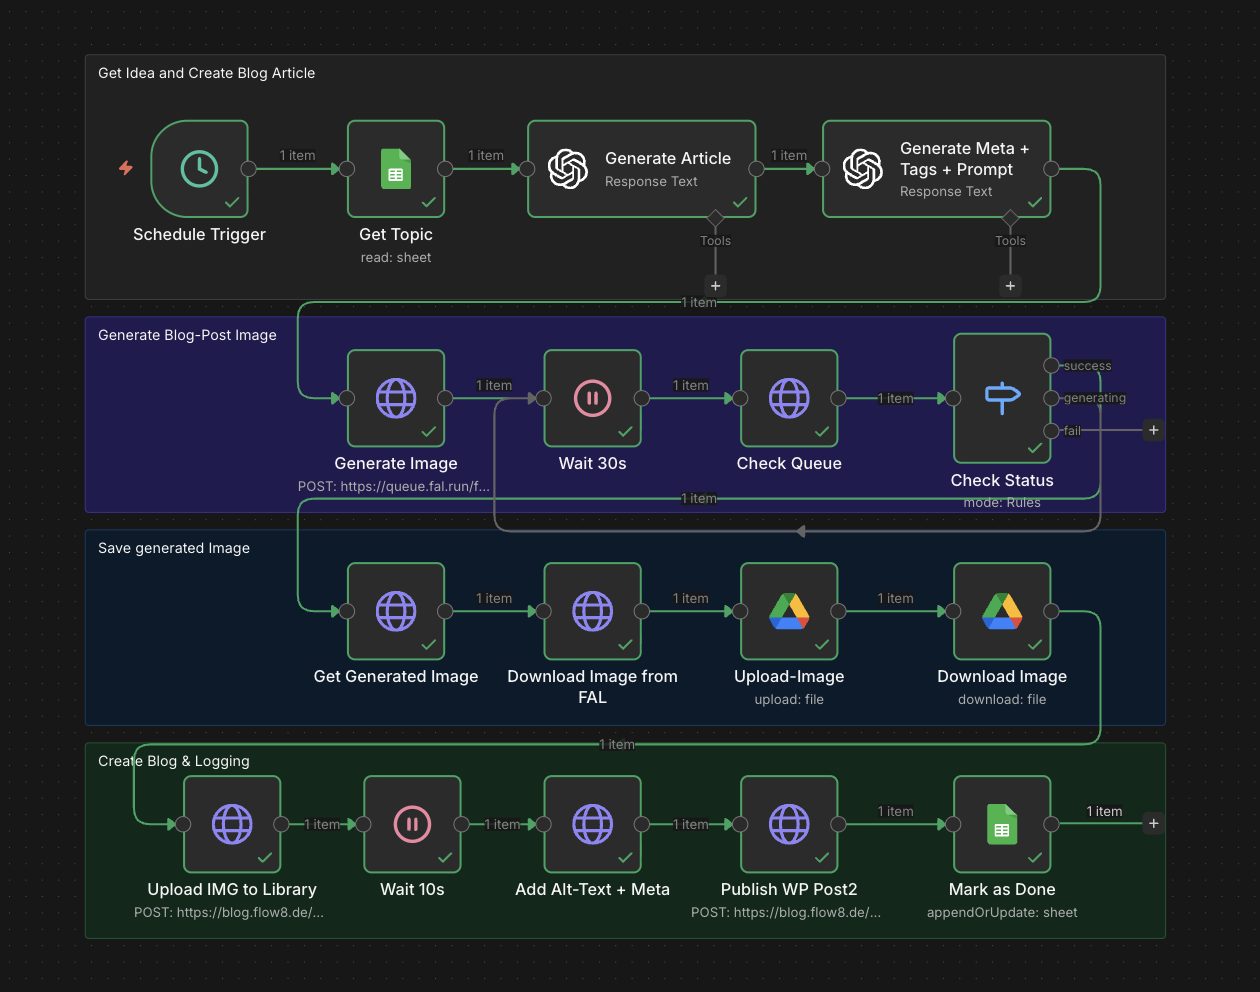Screen dimensions: 1260x992
Task: Select the Get Generated Image node
Action: click(x=396, y=611)
